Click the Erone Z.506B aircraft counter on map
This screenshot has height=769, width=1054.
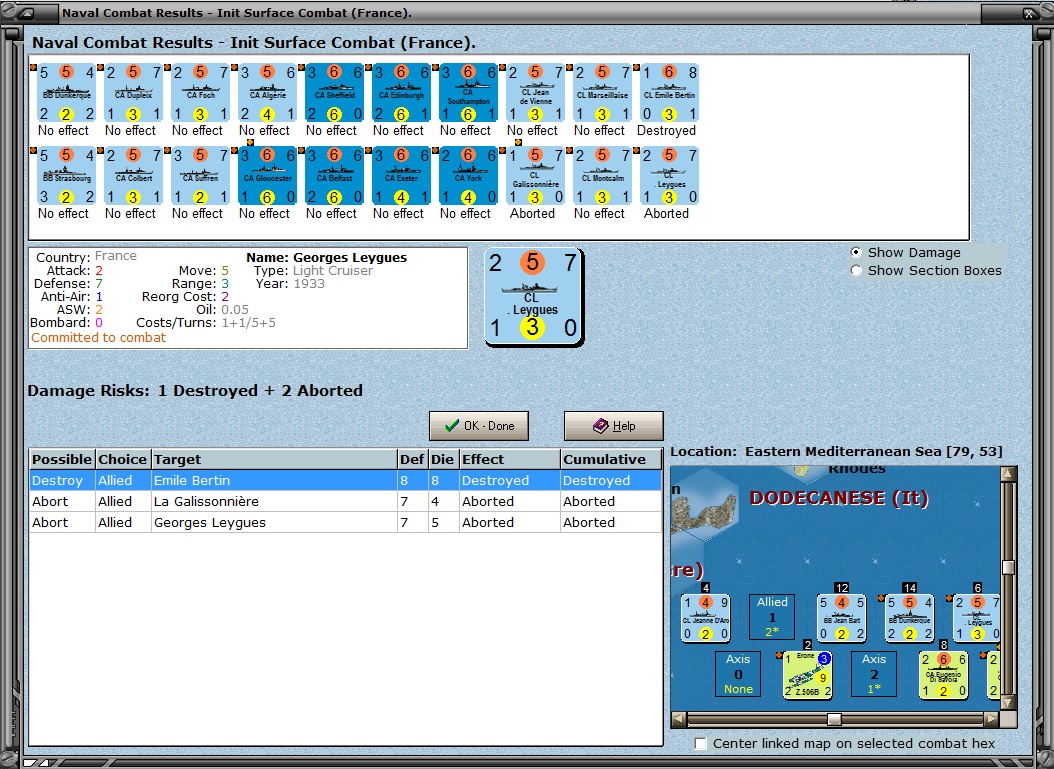(x=809, y=674)
